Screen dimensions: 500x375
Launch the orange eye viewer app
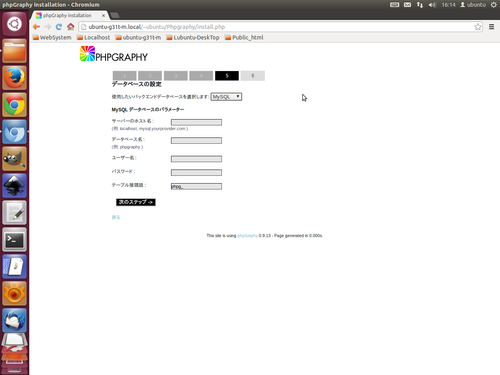[x=14, y=294]
